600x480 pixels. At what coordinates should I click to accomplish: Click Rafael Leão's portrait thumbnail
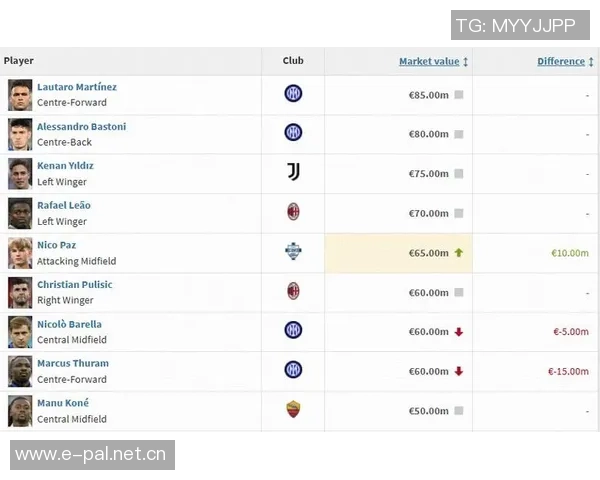tap(20, 213)
